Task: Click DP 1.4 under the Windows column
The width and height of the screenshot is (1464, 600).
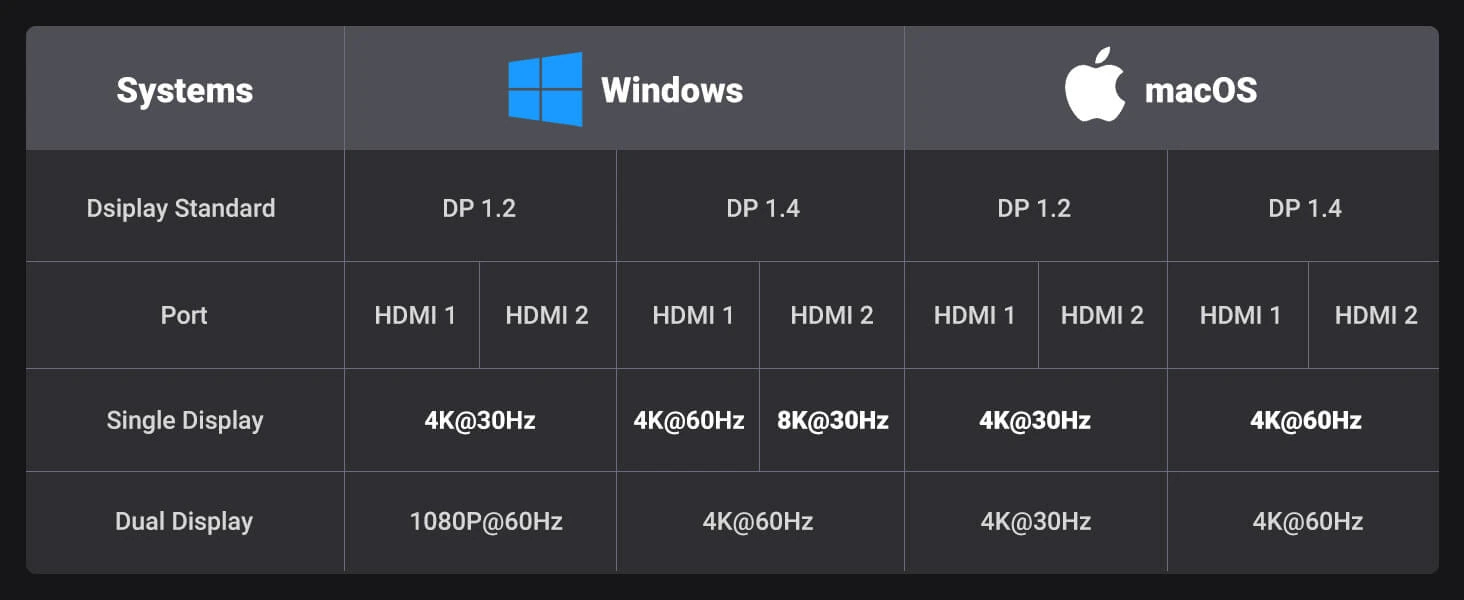Action: point(763,209)
